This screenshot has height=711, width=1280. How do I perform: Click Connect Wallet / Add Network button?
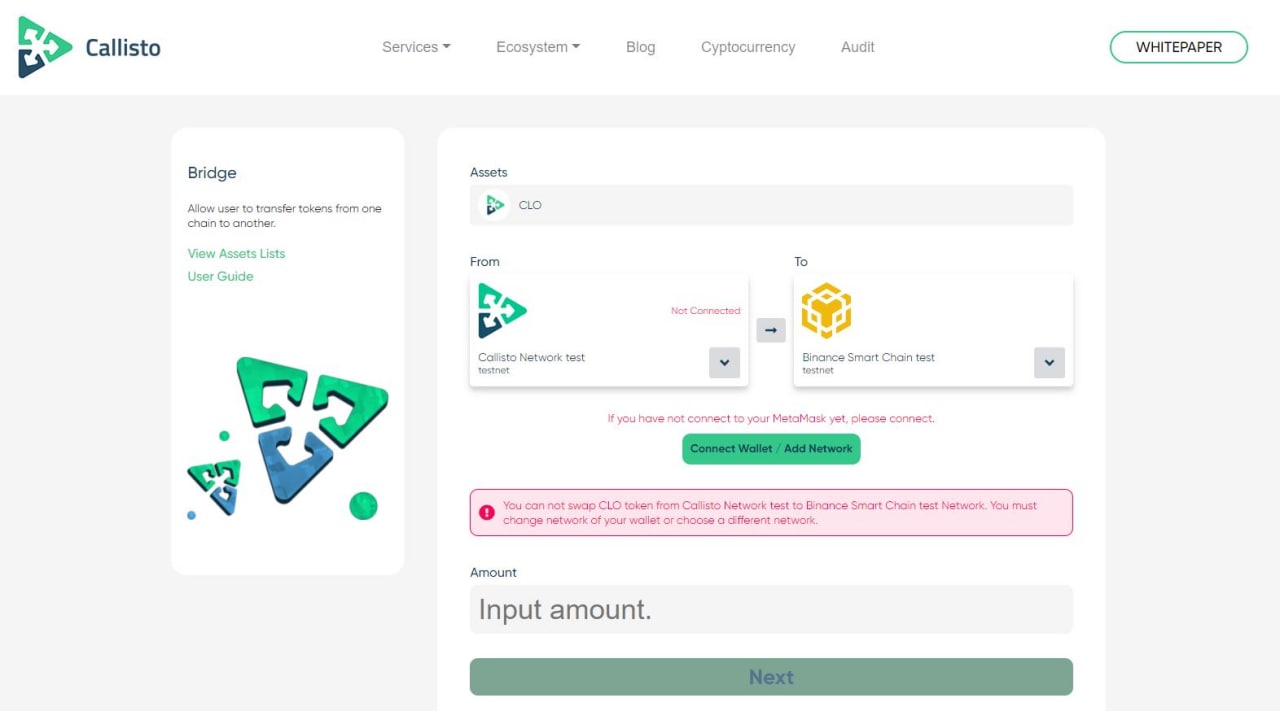click(x=771, y=449)
